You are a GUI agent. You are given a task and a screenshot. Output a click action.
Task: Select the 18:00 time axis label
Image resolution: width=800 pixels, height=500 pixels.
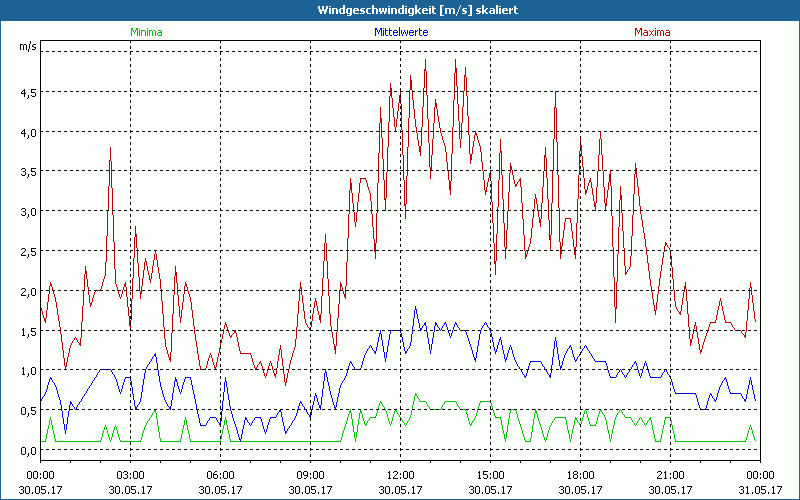click(x=580, y=475)
